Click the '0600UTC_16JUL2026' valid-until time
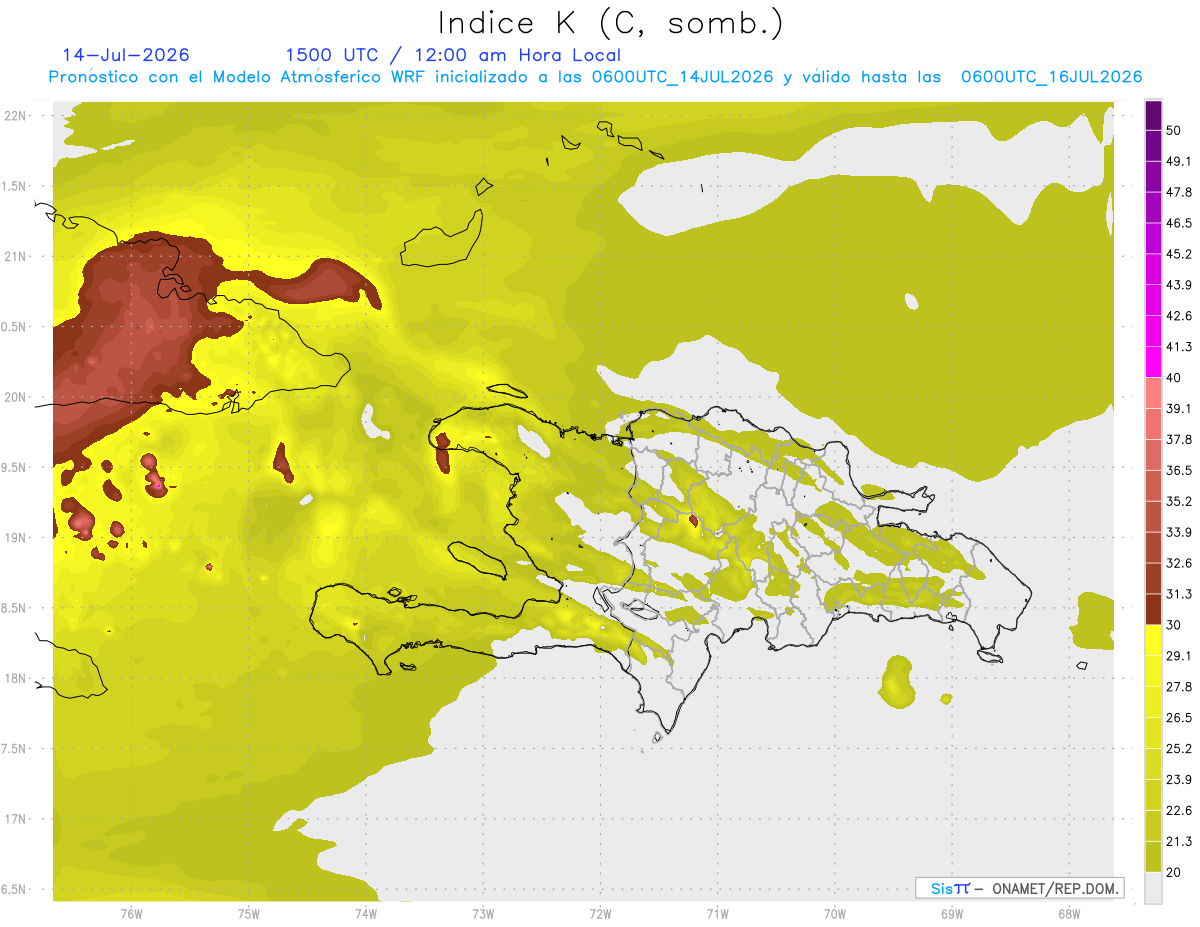Image resolution: width=1200 pixels, height=927 pixels. [x=1051, y=77]
